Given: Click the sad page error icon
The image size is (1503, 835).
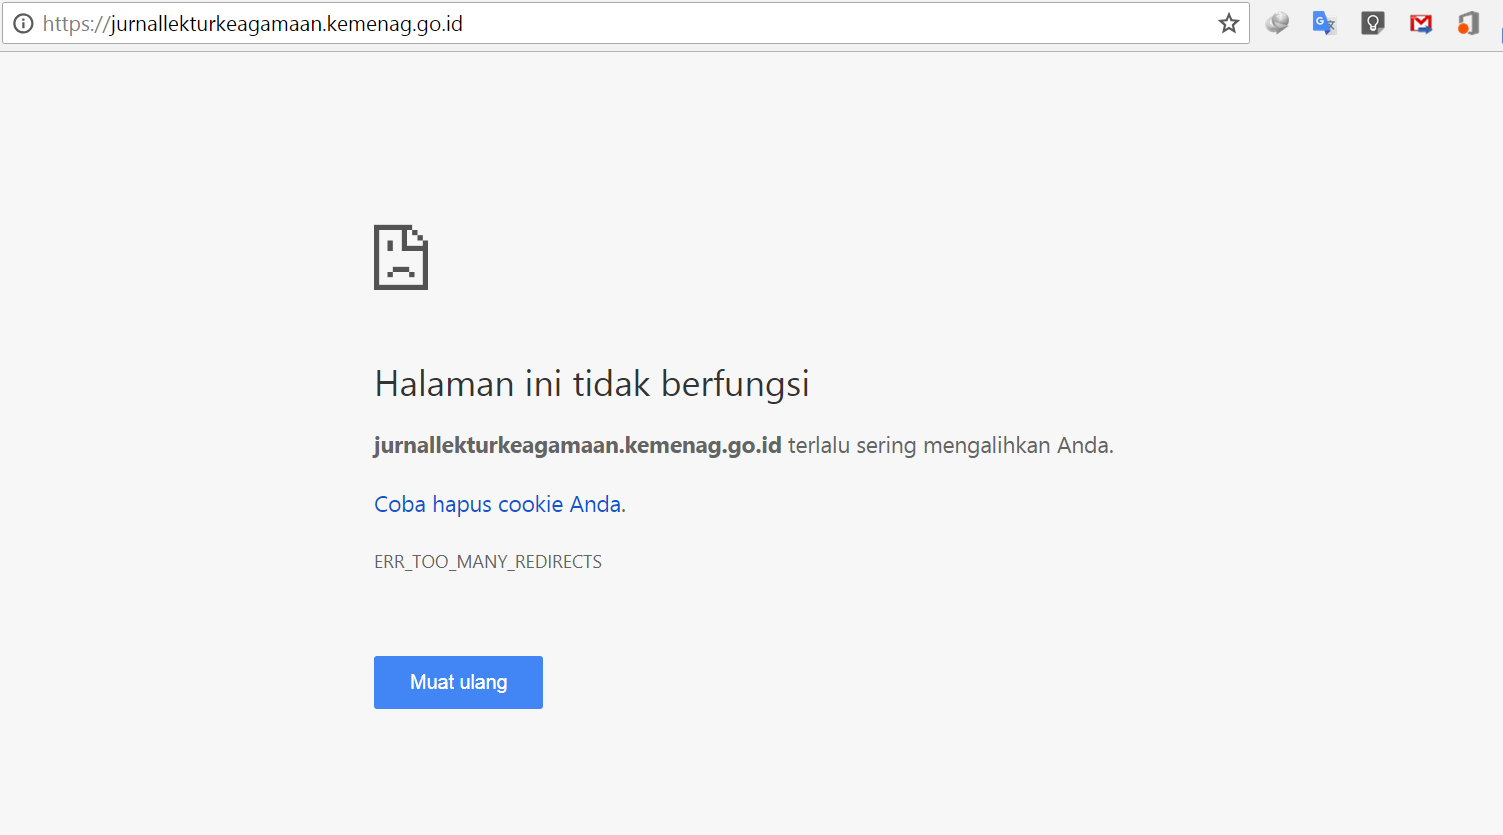Looking at the screenshot, I should (x=400, y=257).
